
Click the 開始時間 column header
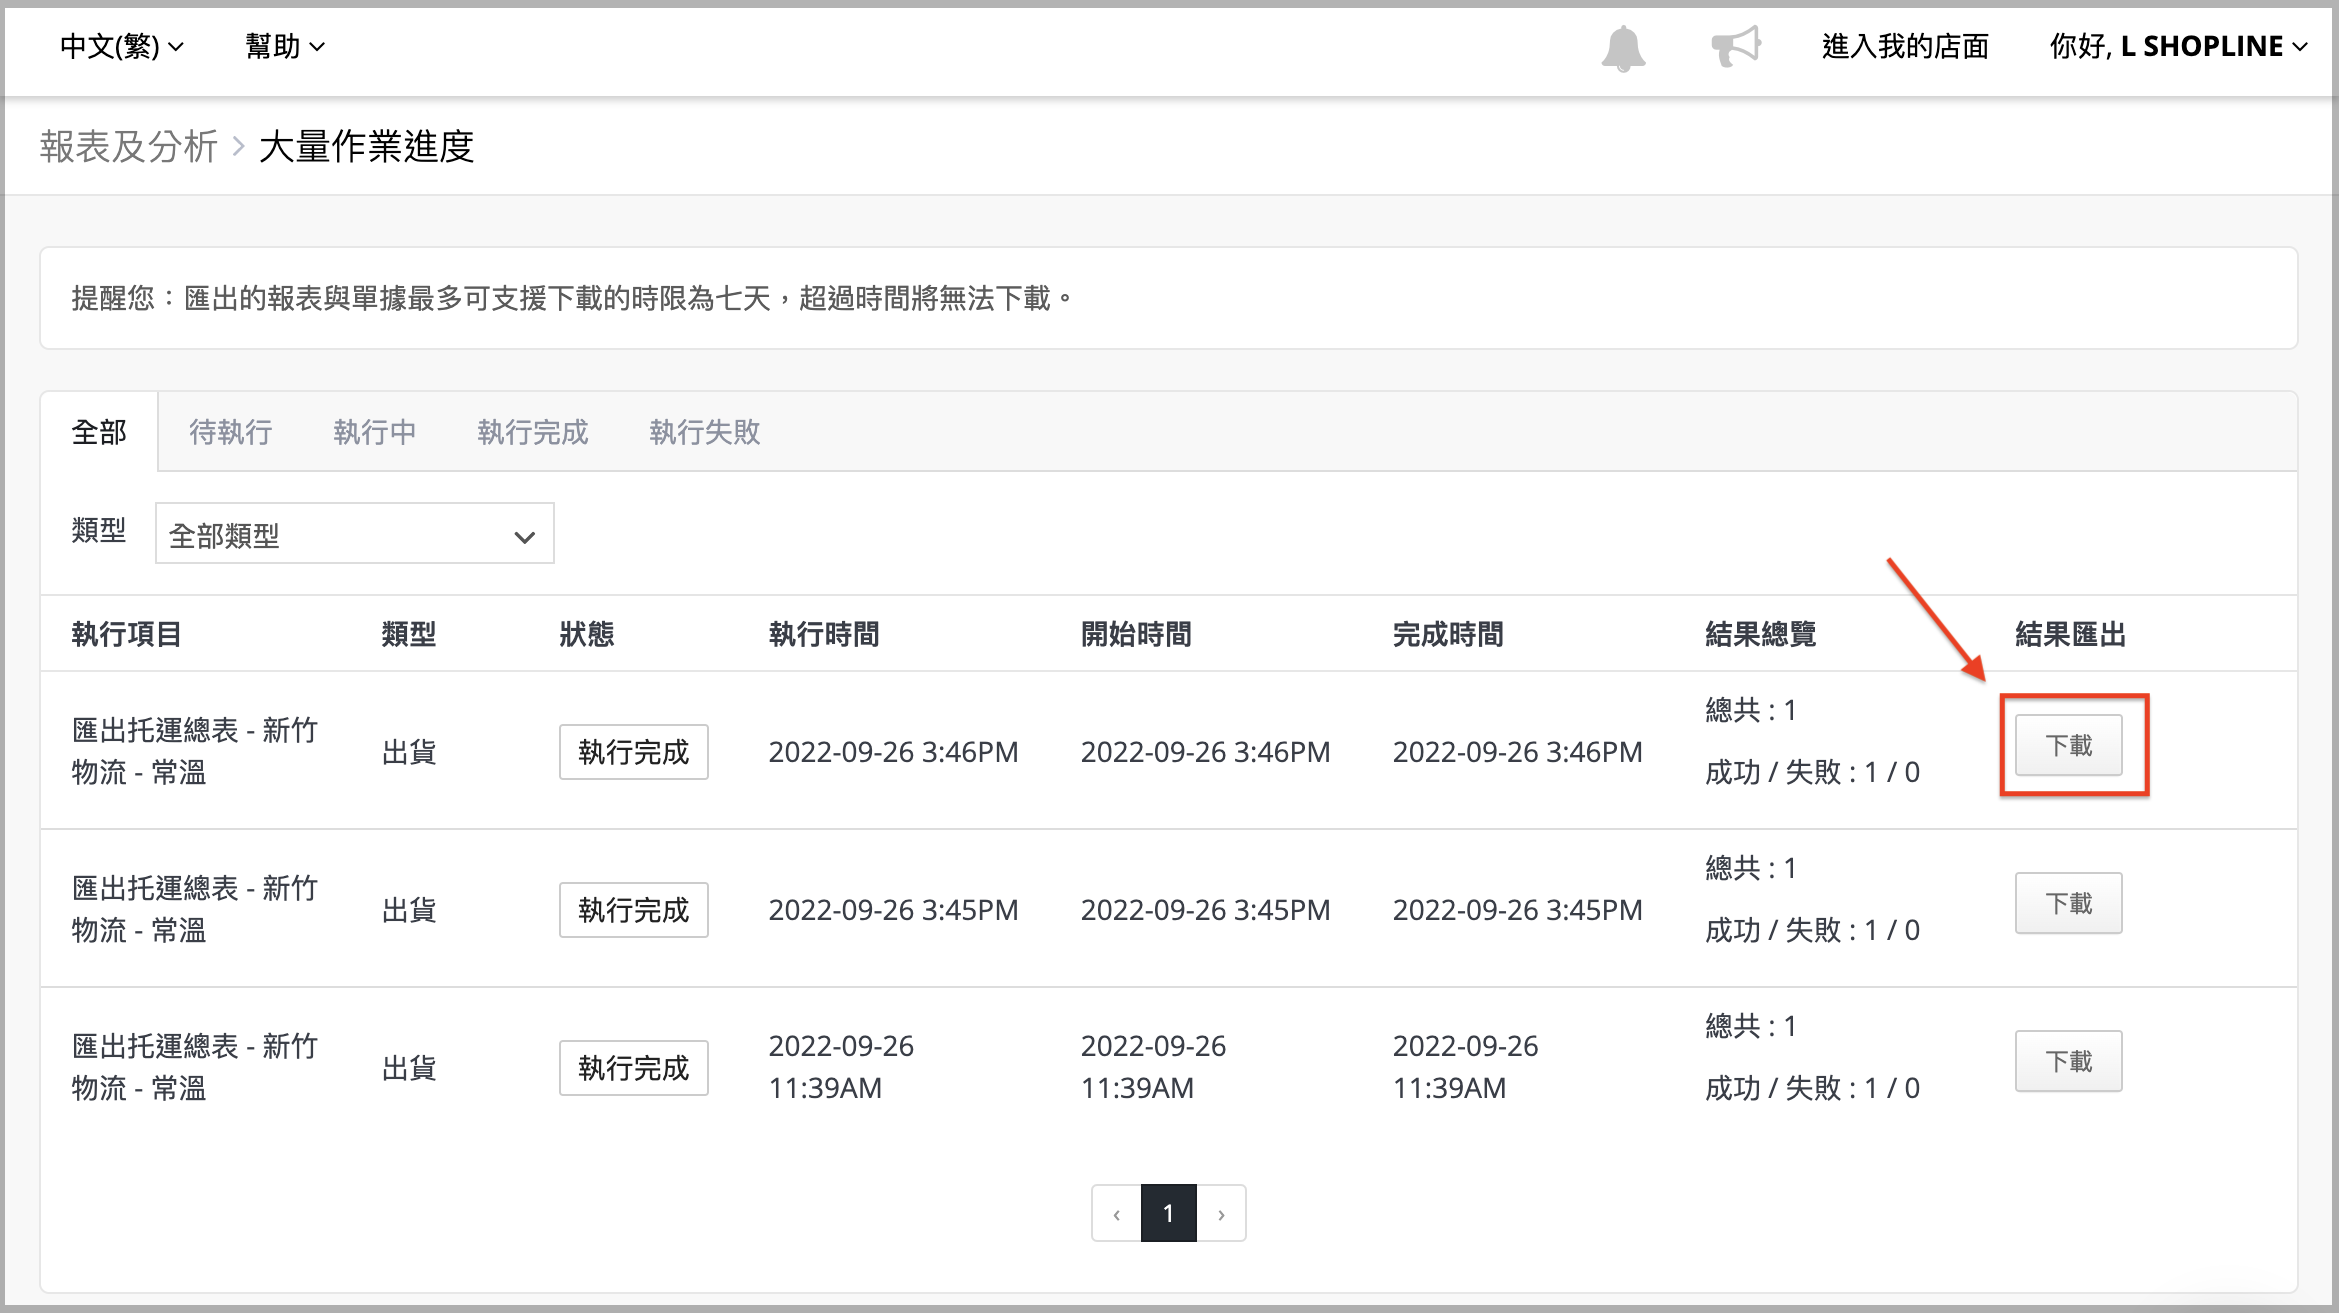(1136, 634)
